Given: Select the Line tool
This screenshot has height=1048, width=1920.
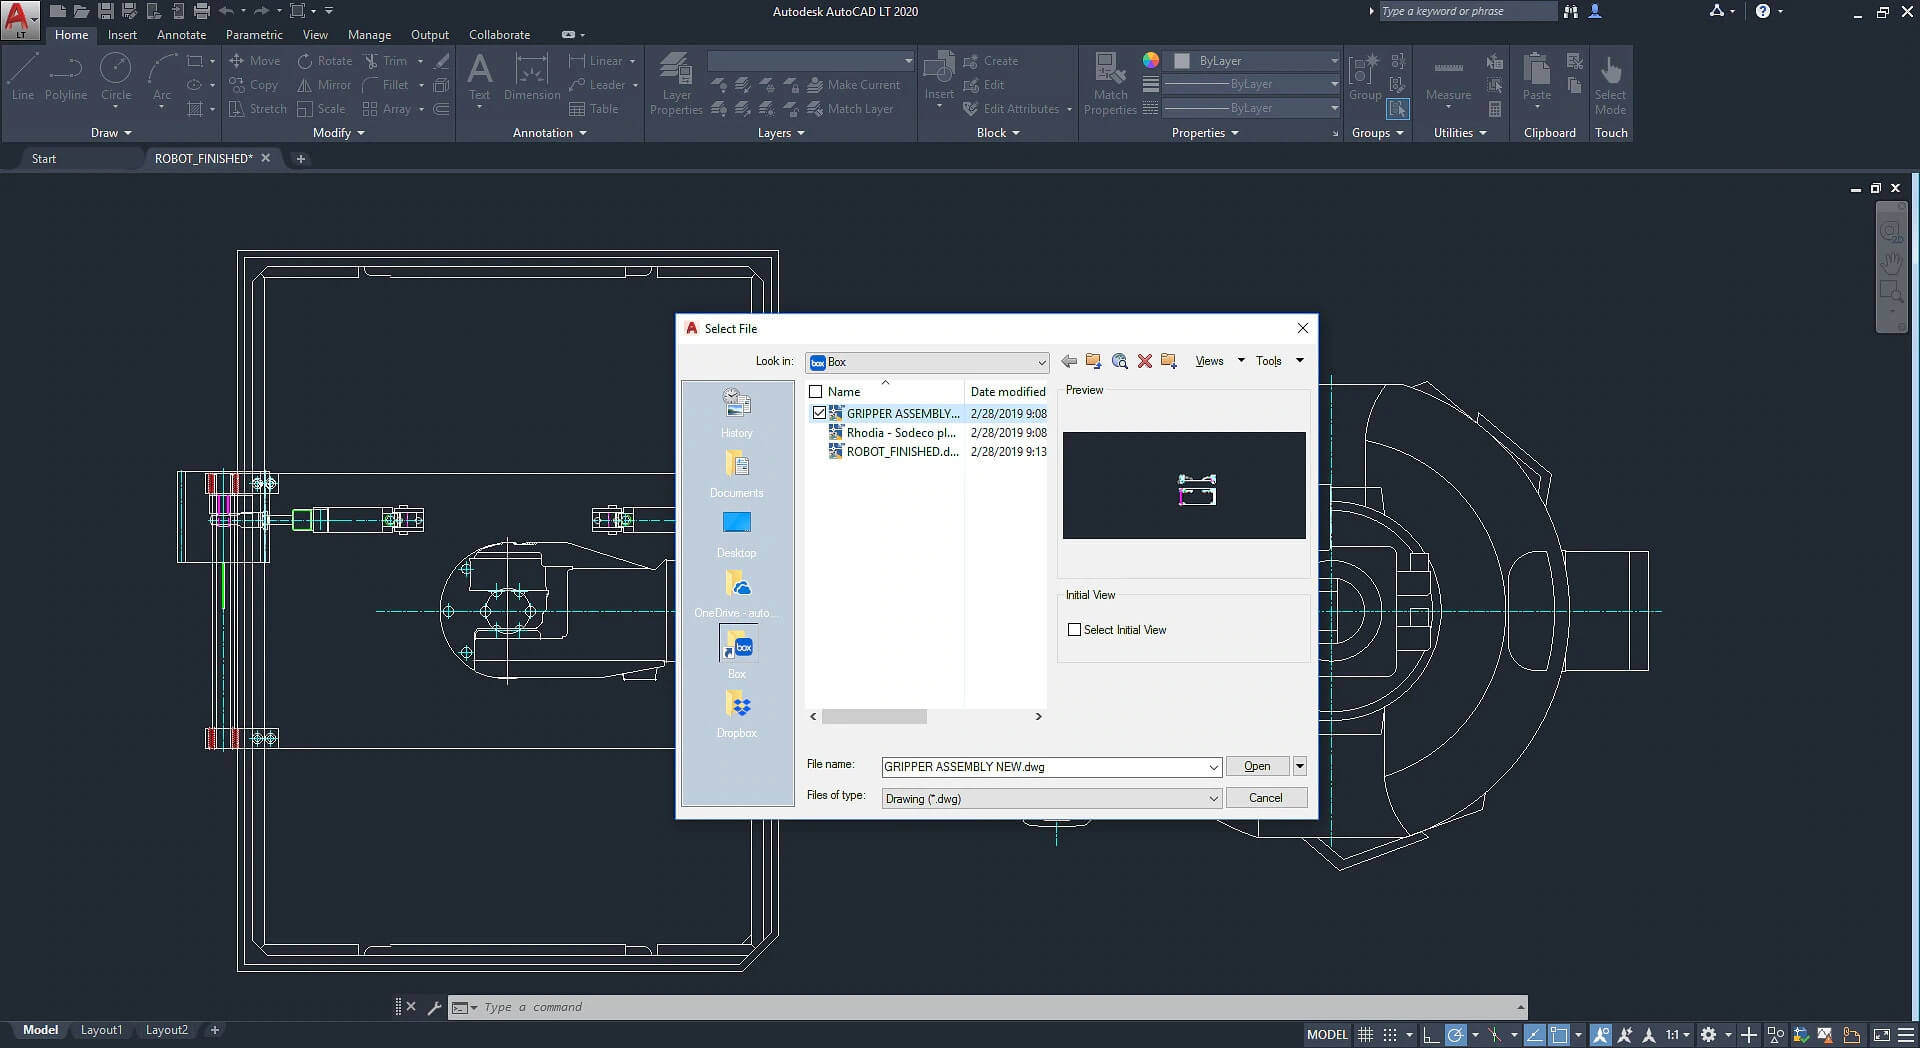Looking at the screenshot, I should click(x=22, y=80).
